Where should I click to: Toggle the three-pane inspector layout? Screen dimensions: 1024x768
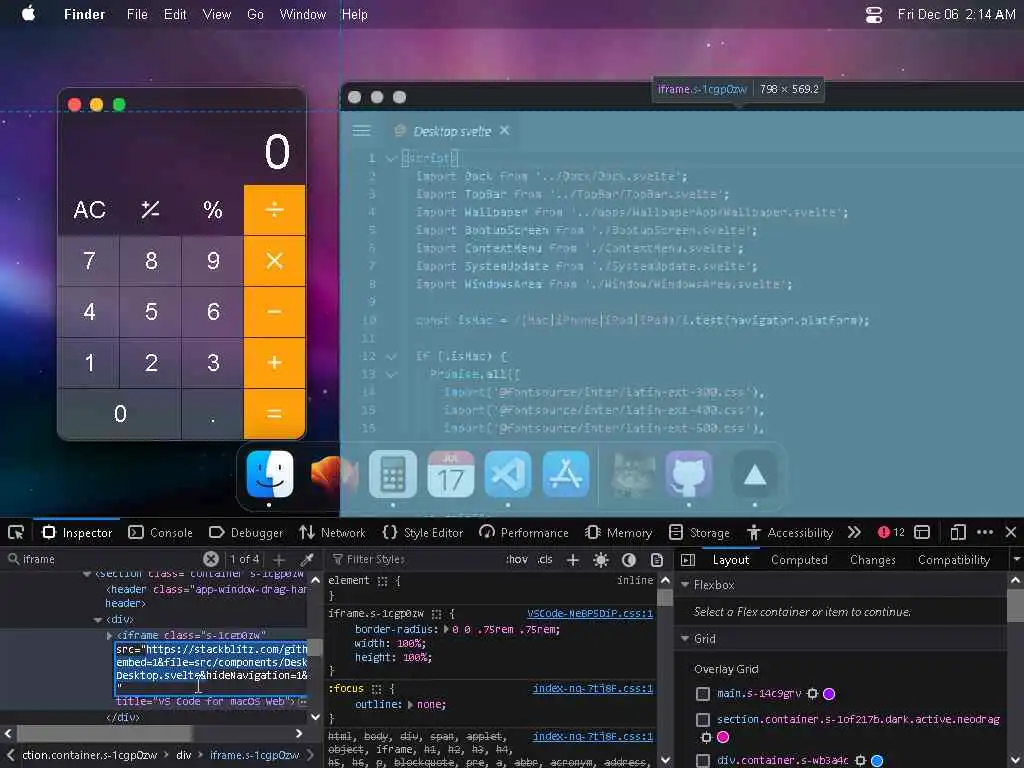[688, 559]
